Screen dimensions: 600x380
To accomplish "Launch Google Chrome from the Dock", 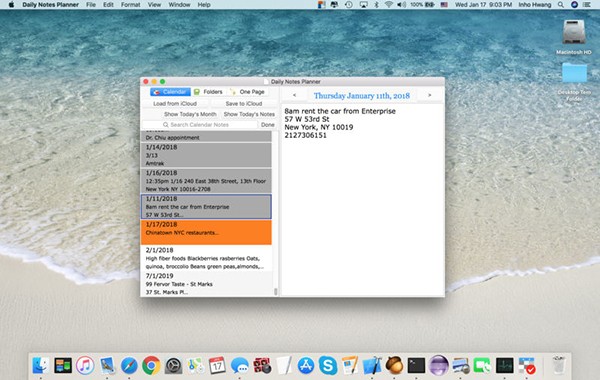I will click(x=152, y=365).
